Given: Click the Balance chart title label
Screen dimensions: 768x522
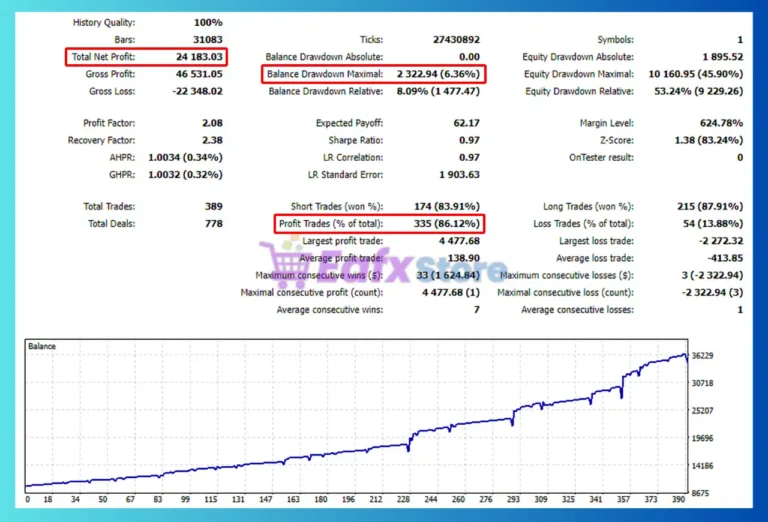Looking at the screenshot, I should click(42, 346).
